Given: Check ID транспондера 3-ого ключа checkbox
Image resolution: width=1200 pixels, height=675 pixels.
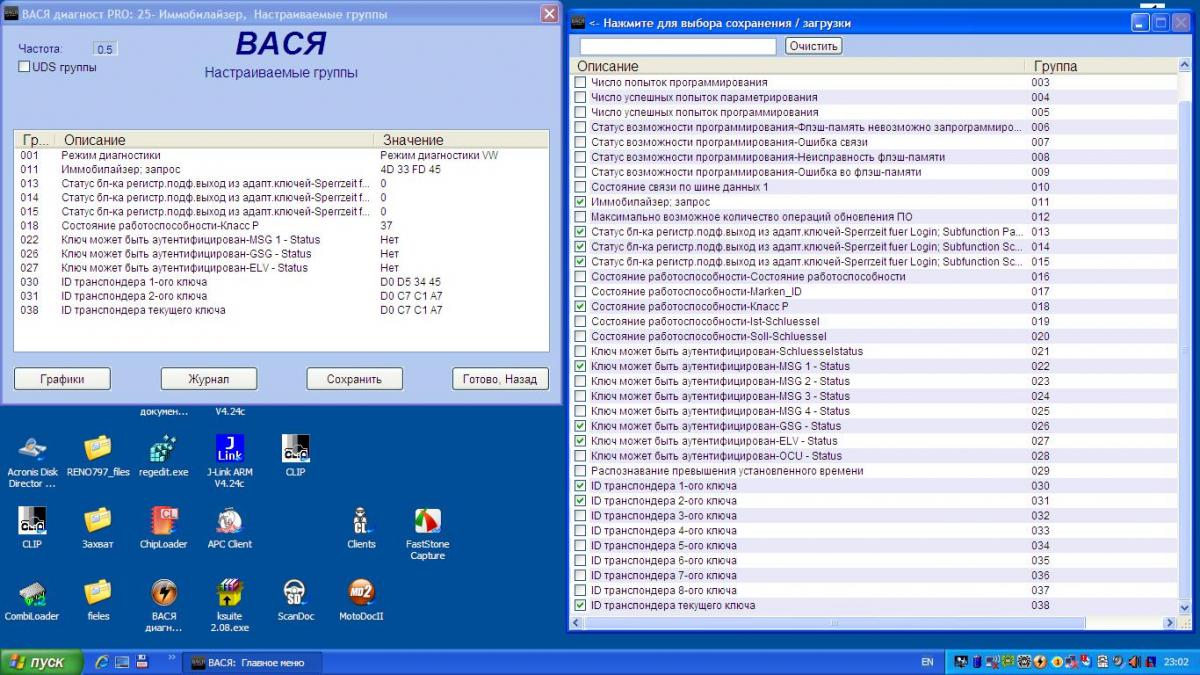Looking at the screenshot, I should click(580, 516).
